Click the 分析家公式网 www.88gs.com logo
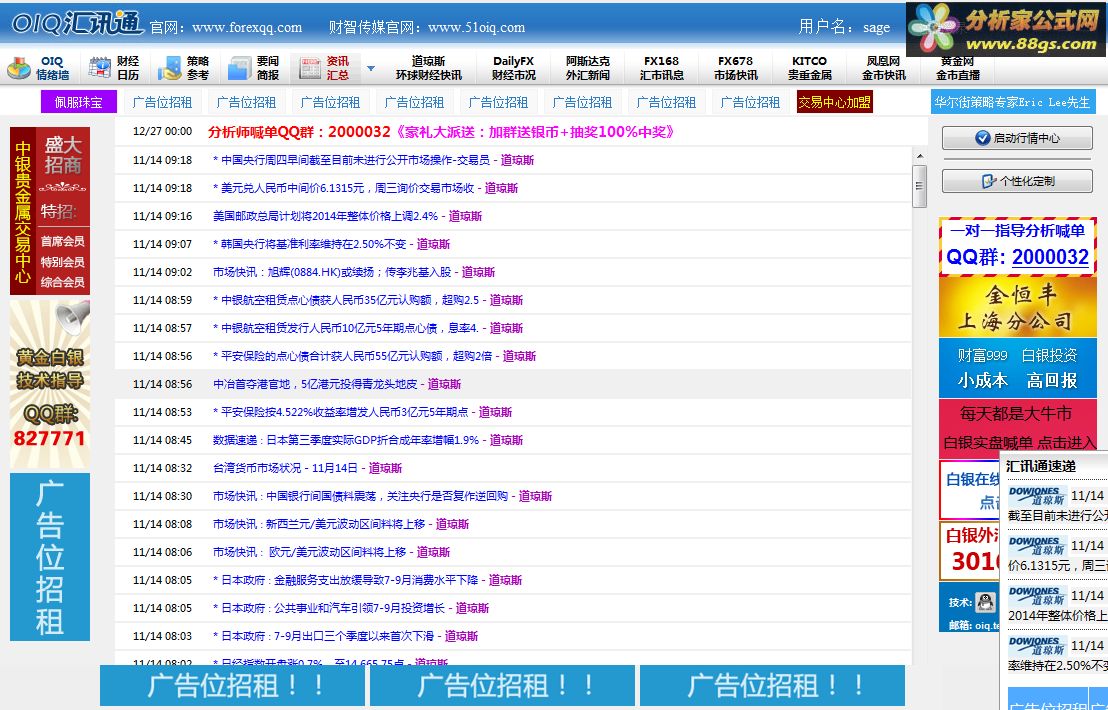The width and height of the screenshot is (1108, 710). (1007, 30)
